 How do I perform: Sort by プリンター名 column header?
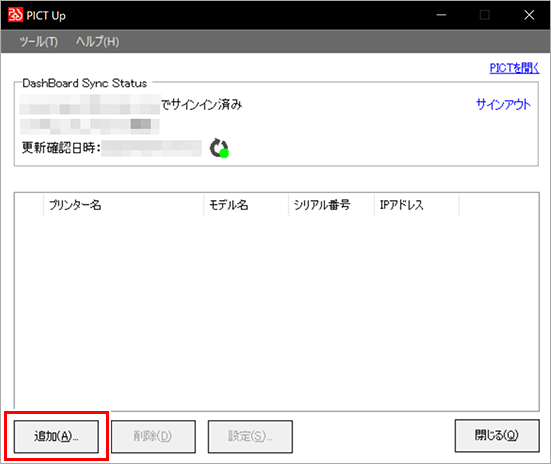pos(124,205)
